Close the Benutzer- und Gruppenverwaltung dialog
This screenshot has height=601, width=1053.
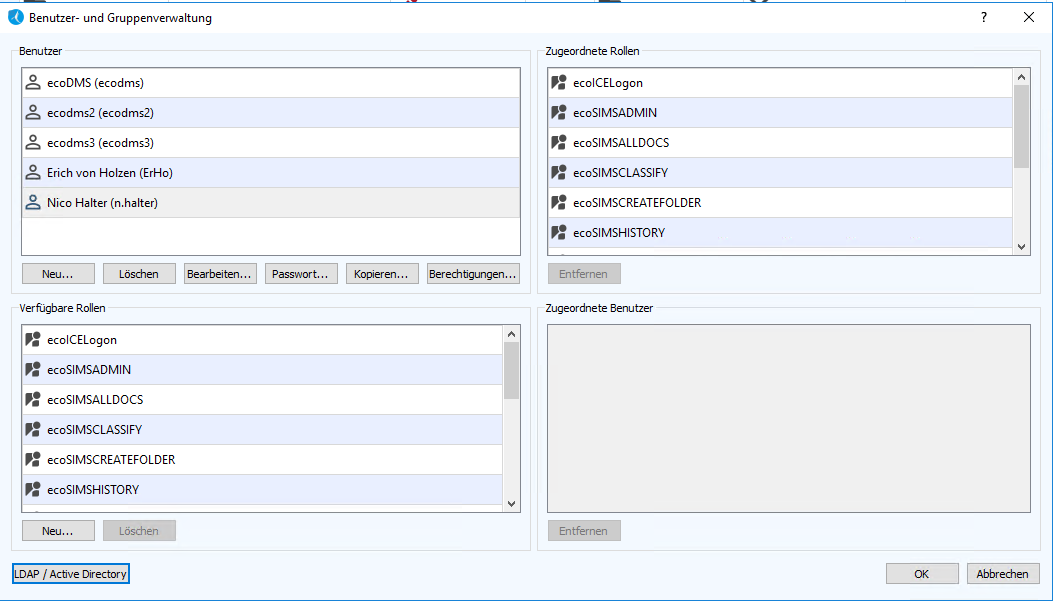click(1029, 17)
